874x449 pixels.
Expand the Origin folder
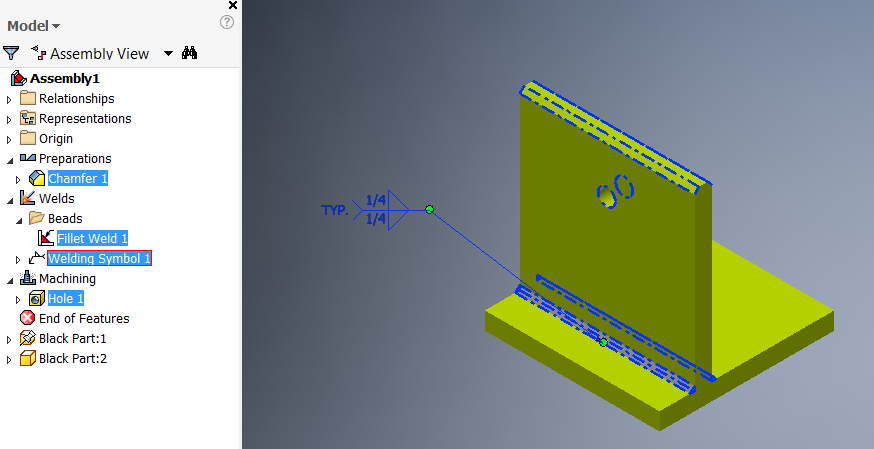9,140
